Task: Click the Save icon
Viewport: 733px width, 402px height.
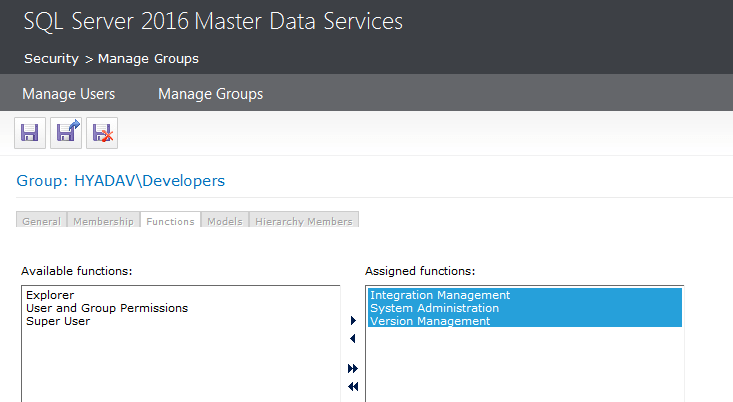Action: pyautogui.click(x=30, y=133)
